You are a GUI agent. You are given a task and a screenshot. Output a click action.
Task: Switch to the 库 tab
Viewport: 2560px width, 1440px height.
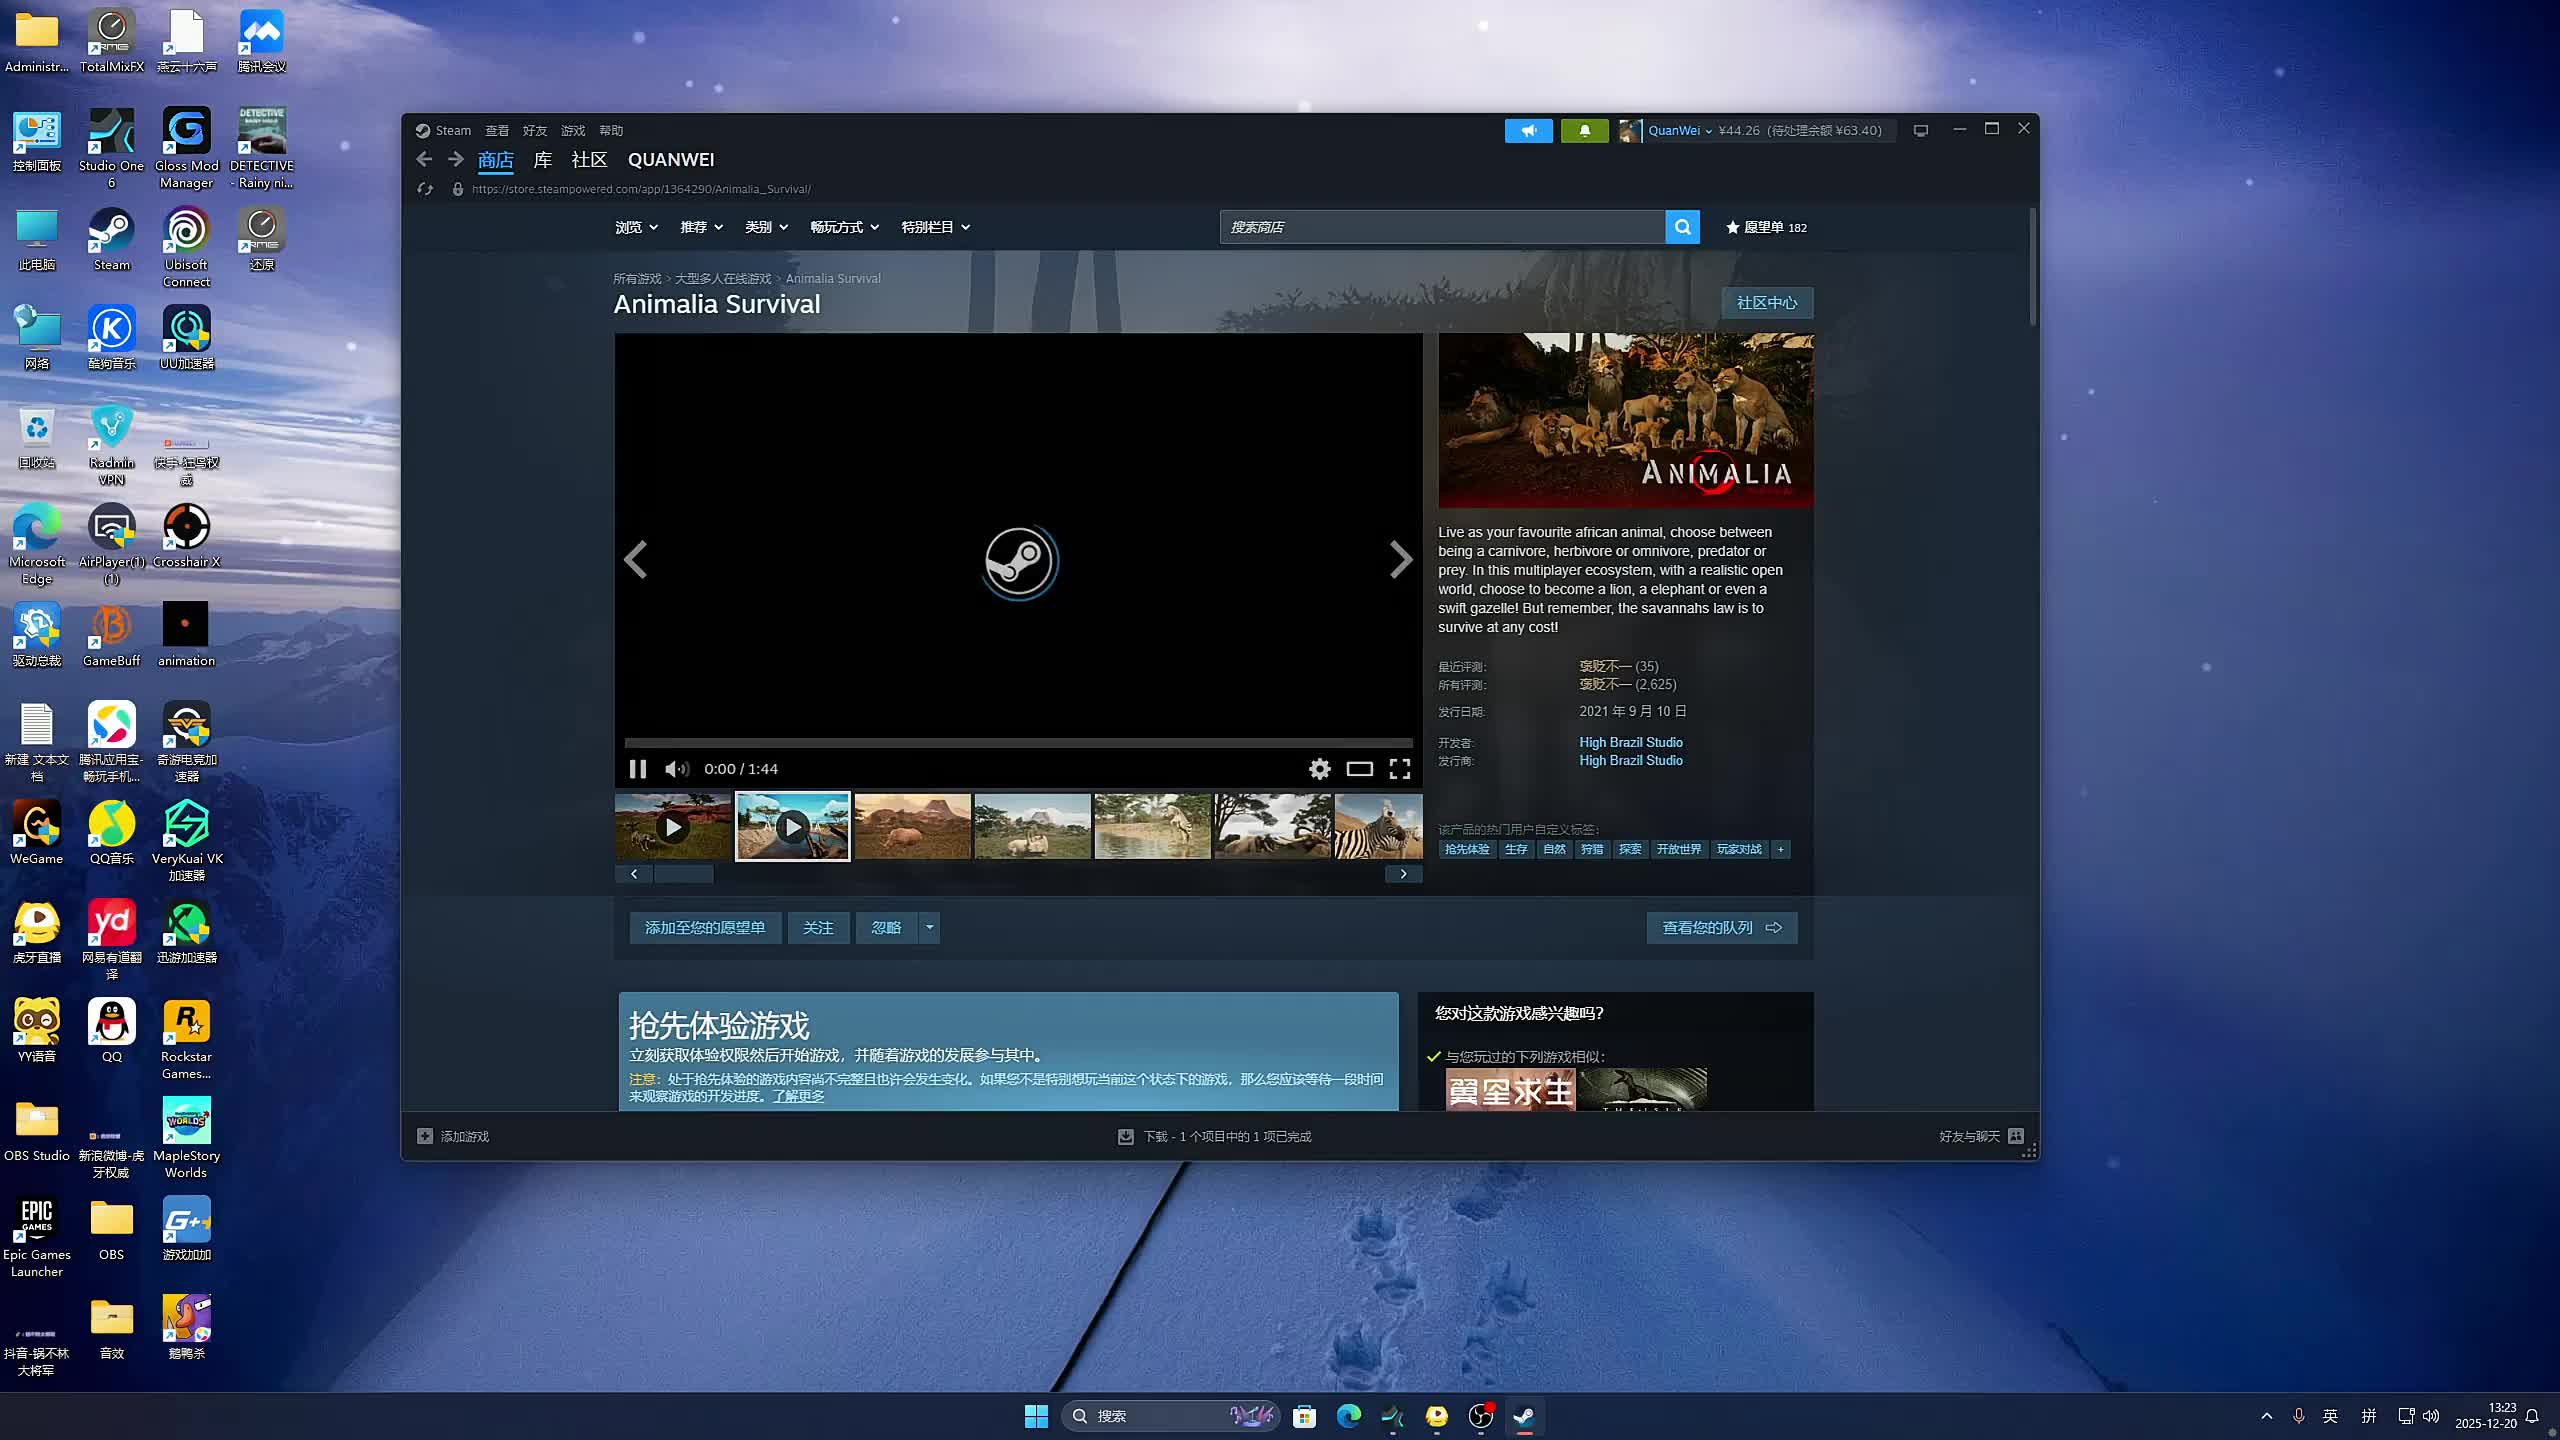[542, 159]
